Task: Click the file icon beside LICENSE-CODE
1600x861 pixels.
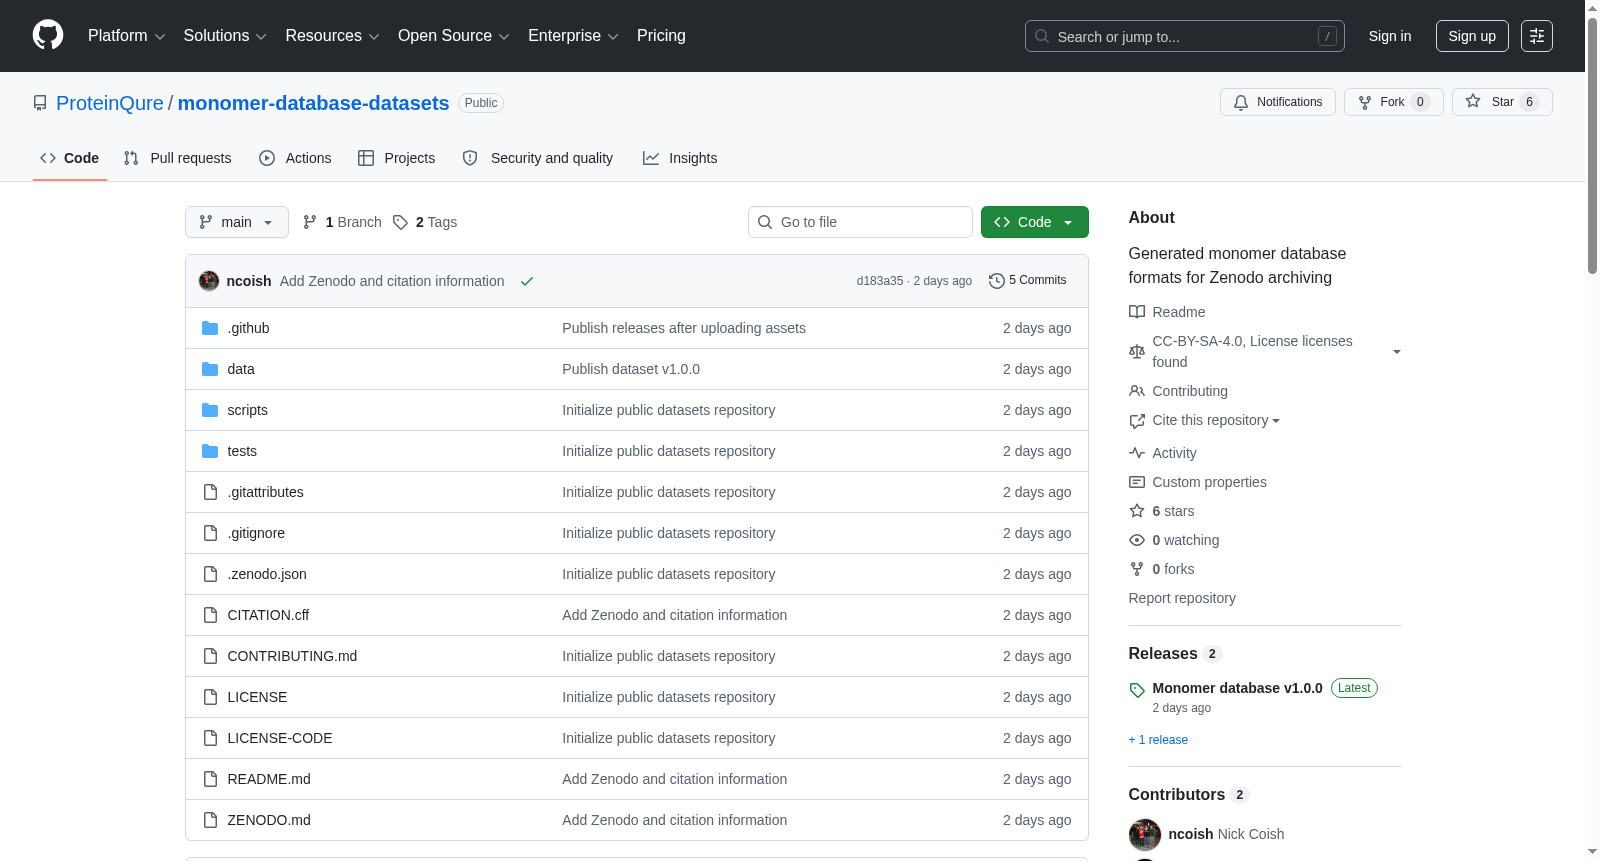Action: 210,738
